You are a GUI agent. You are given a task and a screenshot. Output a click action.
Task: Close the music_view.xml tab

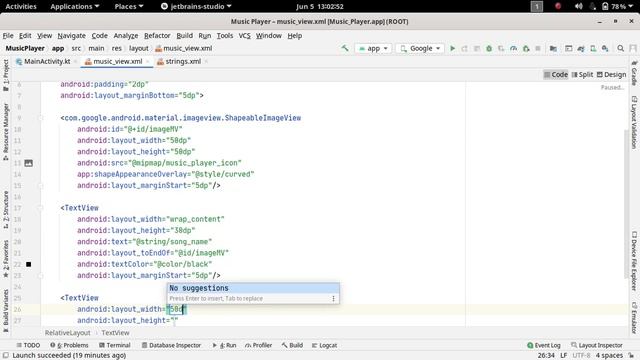tap(147, 62)
